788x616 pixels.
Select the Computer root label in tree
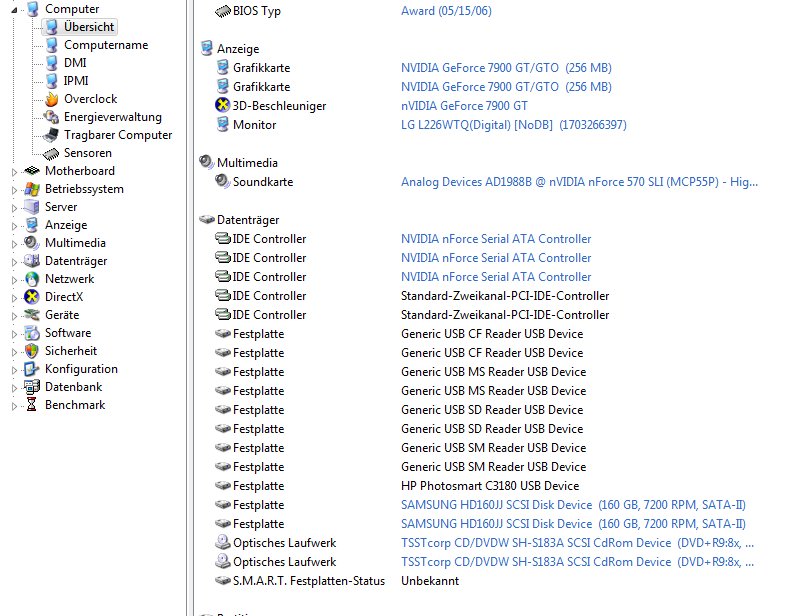pyautogui.click(x=72, y=9)
